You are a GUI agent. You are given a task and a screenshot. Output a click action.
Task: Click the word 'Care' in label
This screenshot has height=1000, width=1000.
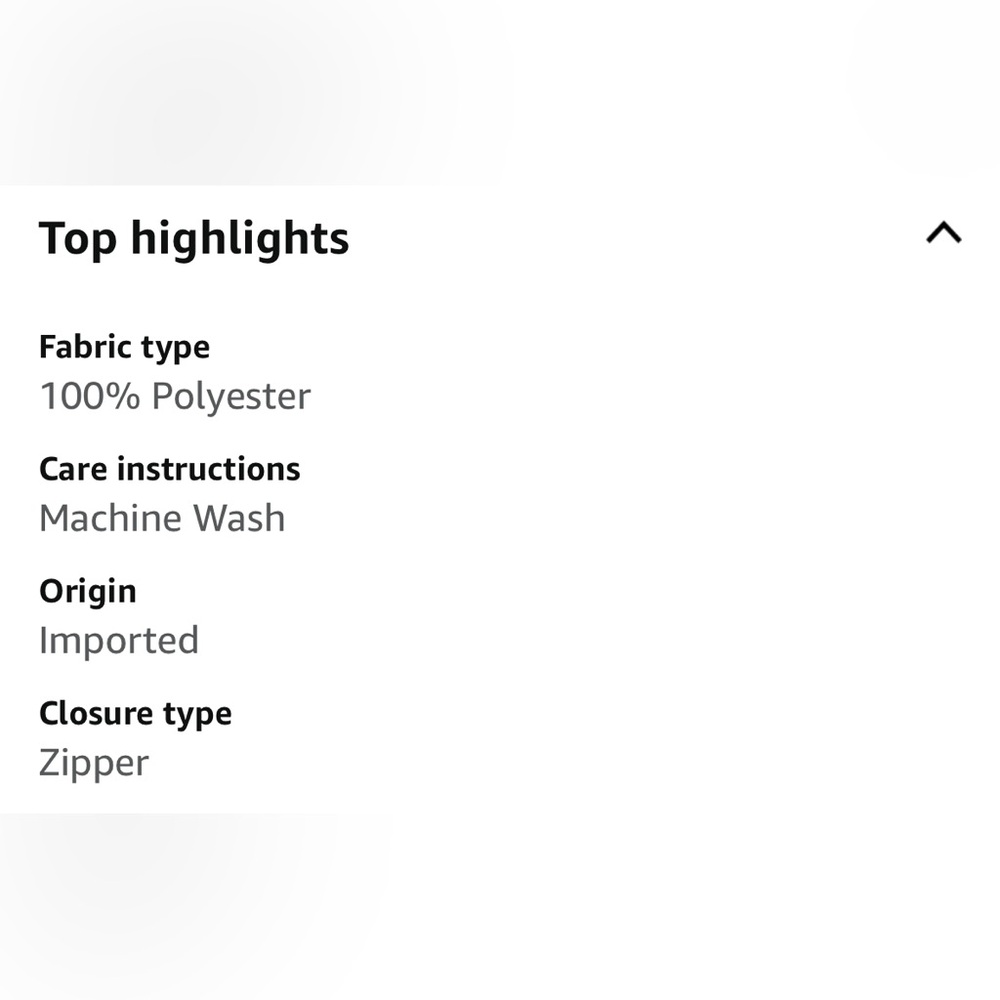73,469
